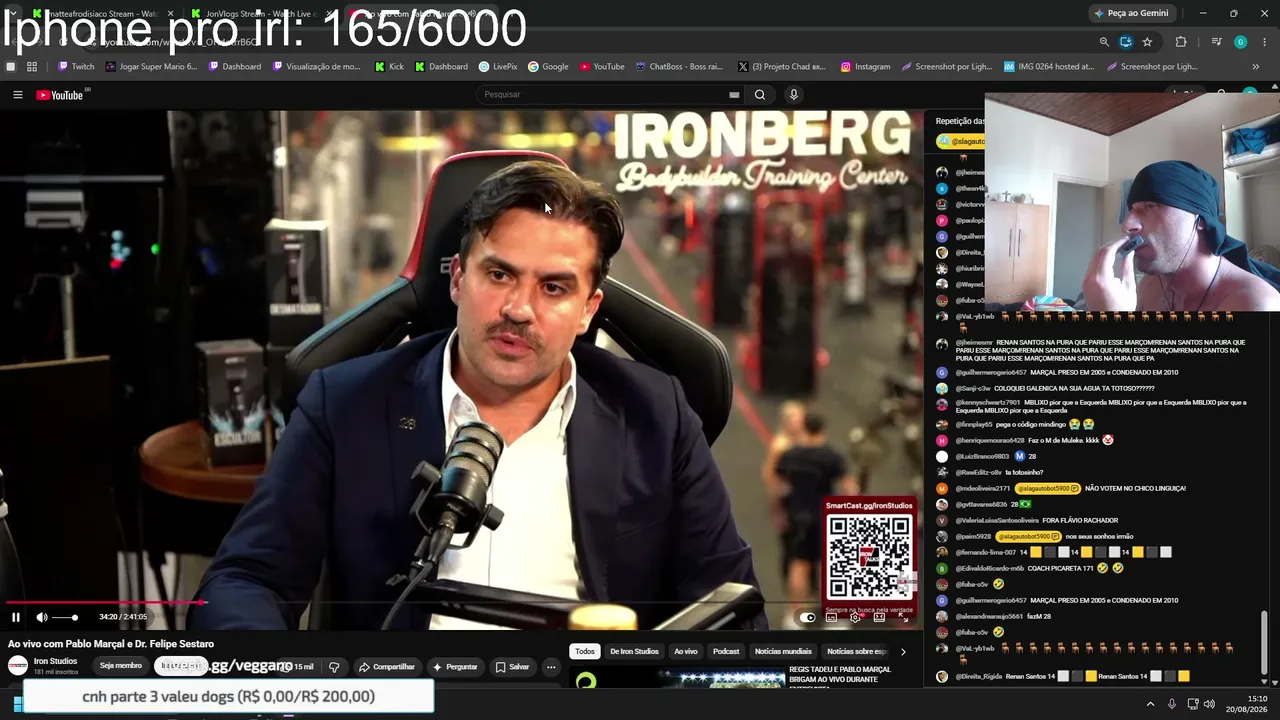Turn on subtitles with the captions icon
The image size is (1280, 720).
coord(831,617)
